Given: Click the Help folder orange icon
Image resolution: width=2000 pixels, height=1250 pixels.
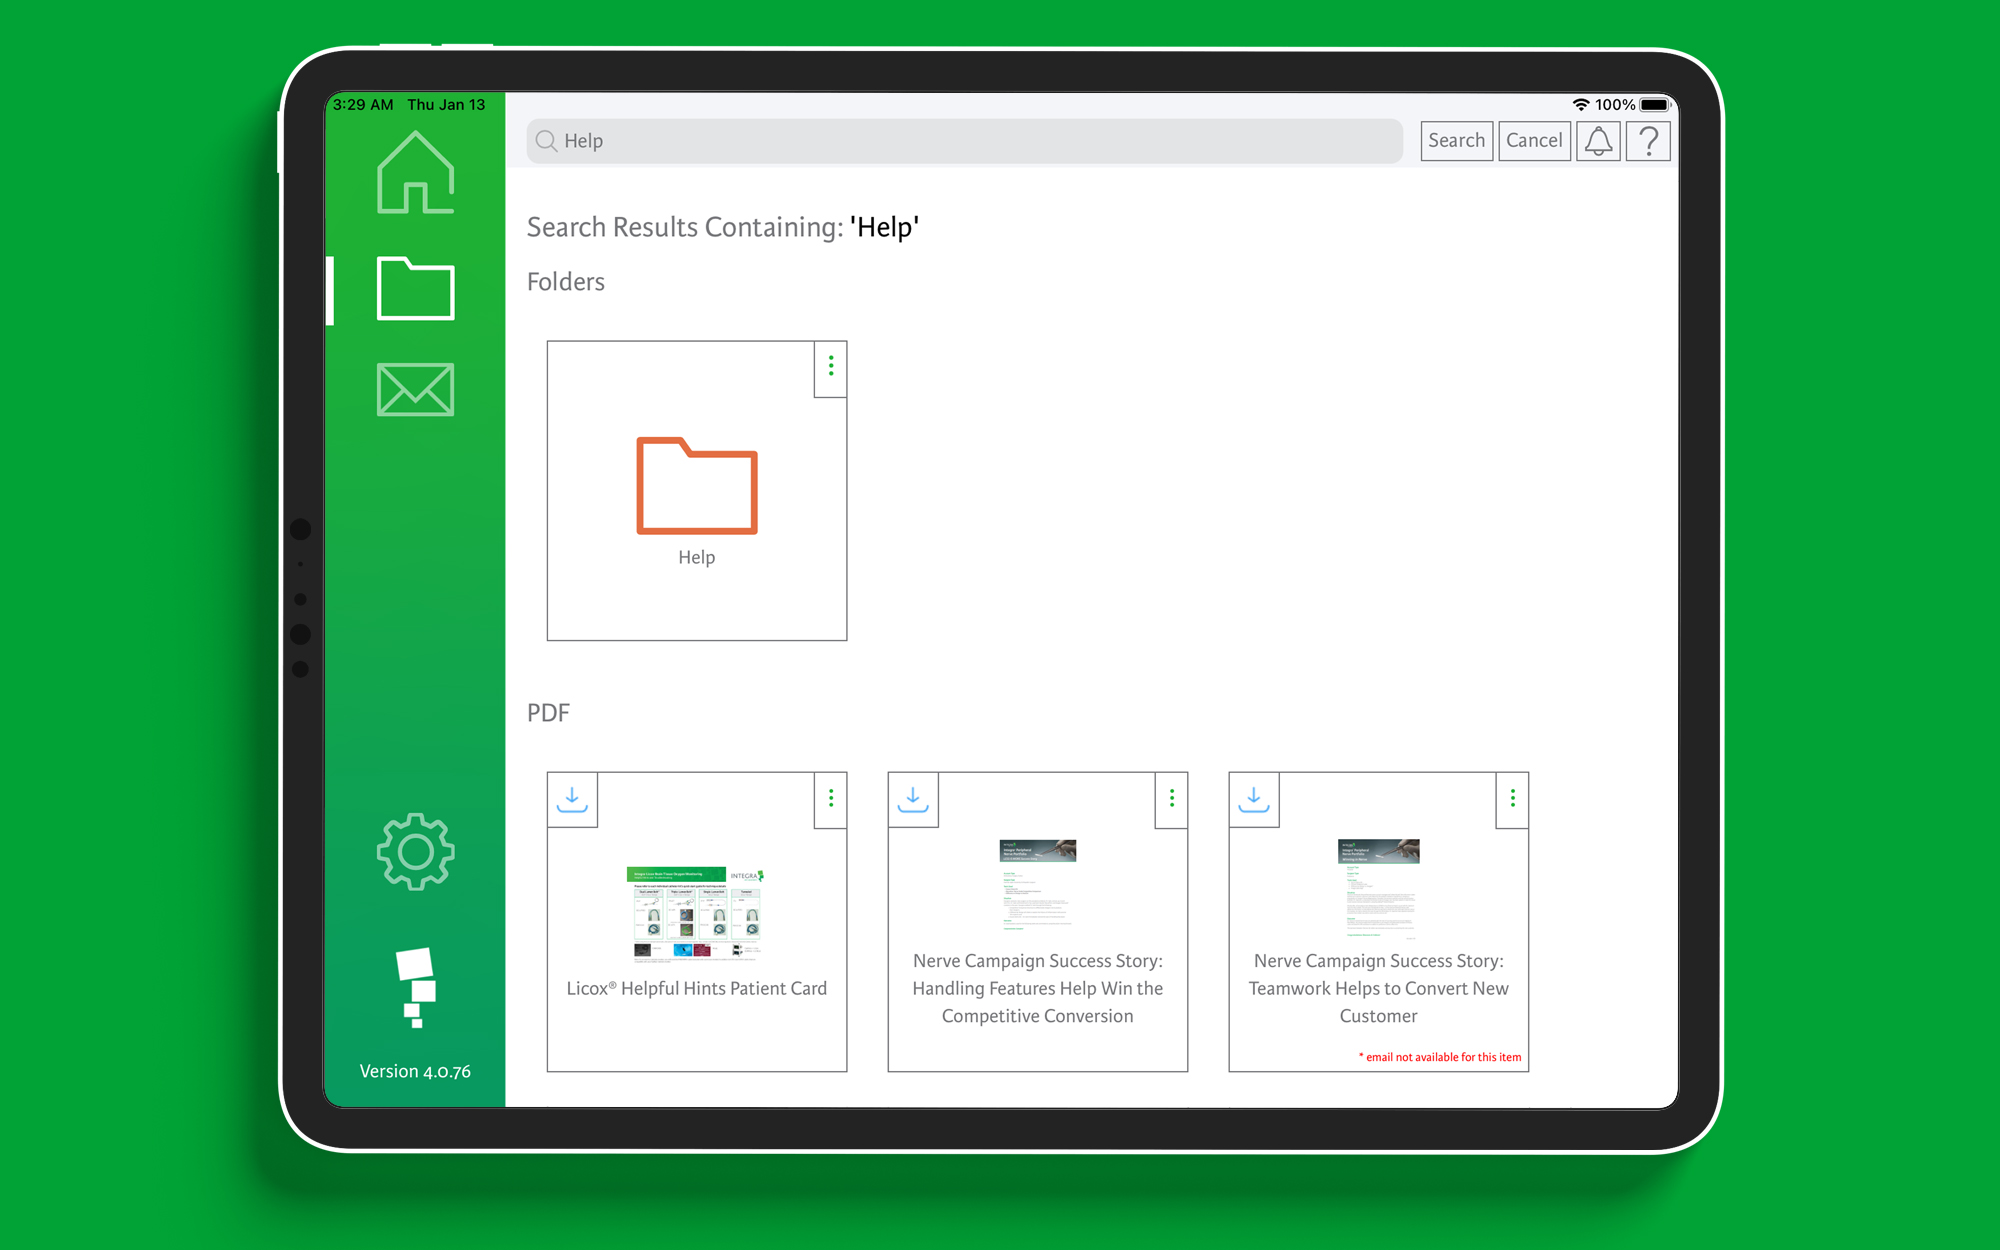Looking at the screenshot, I should (695, 490).
